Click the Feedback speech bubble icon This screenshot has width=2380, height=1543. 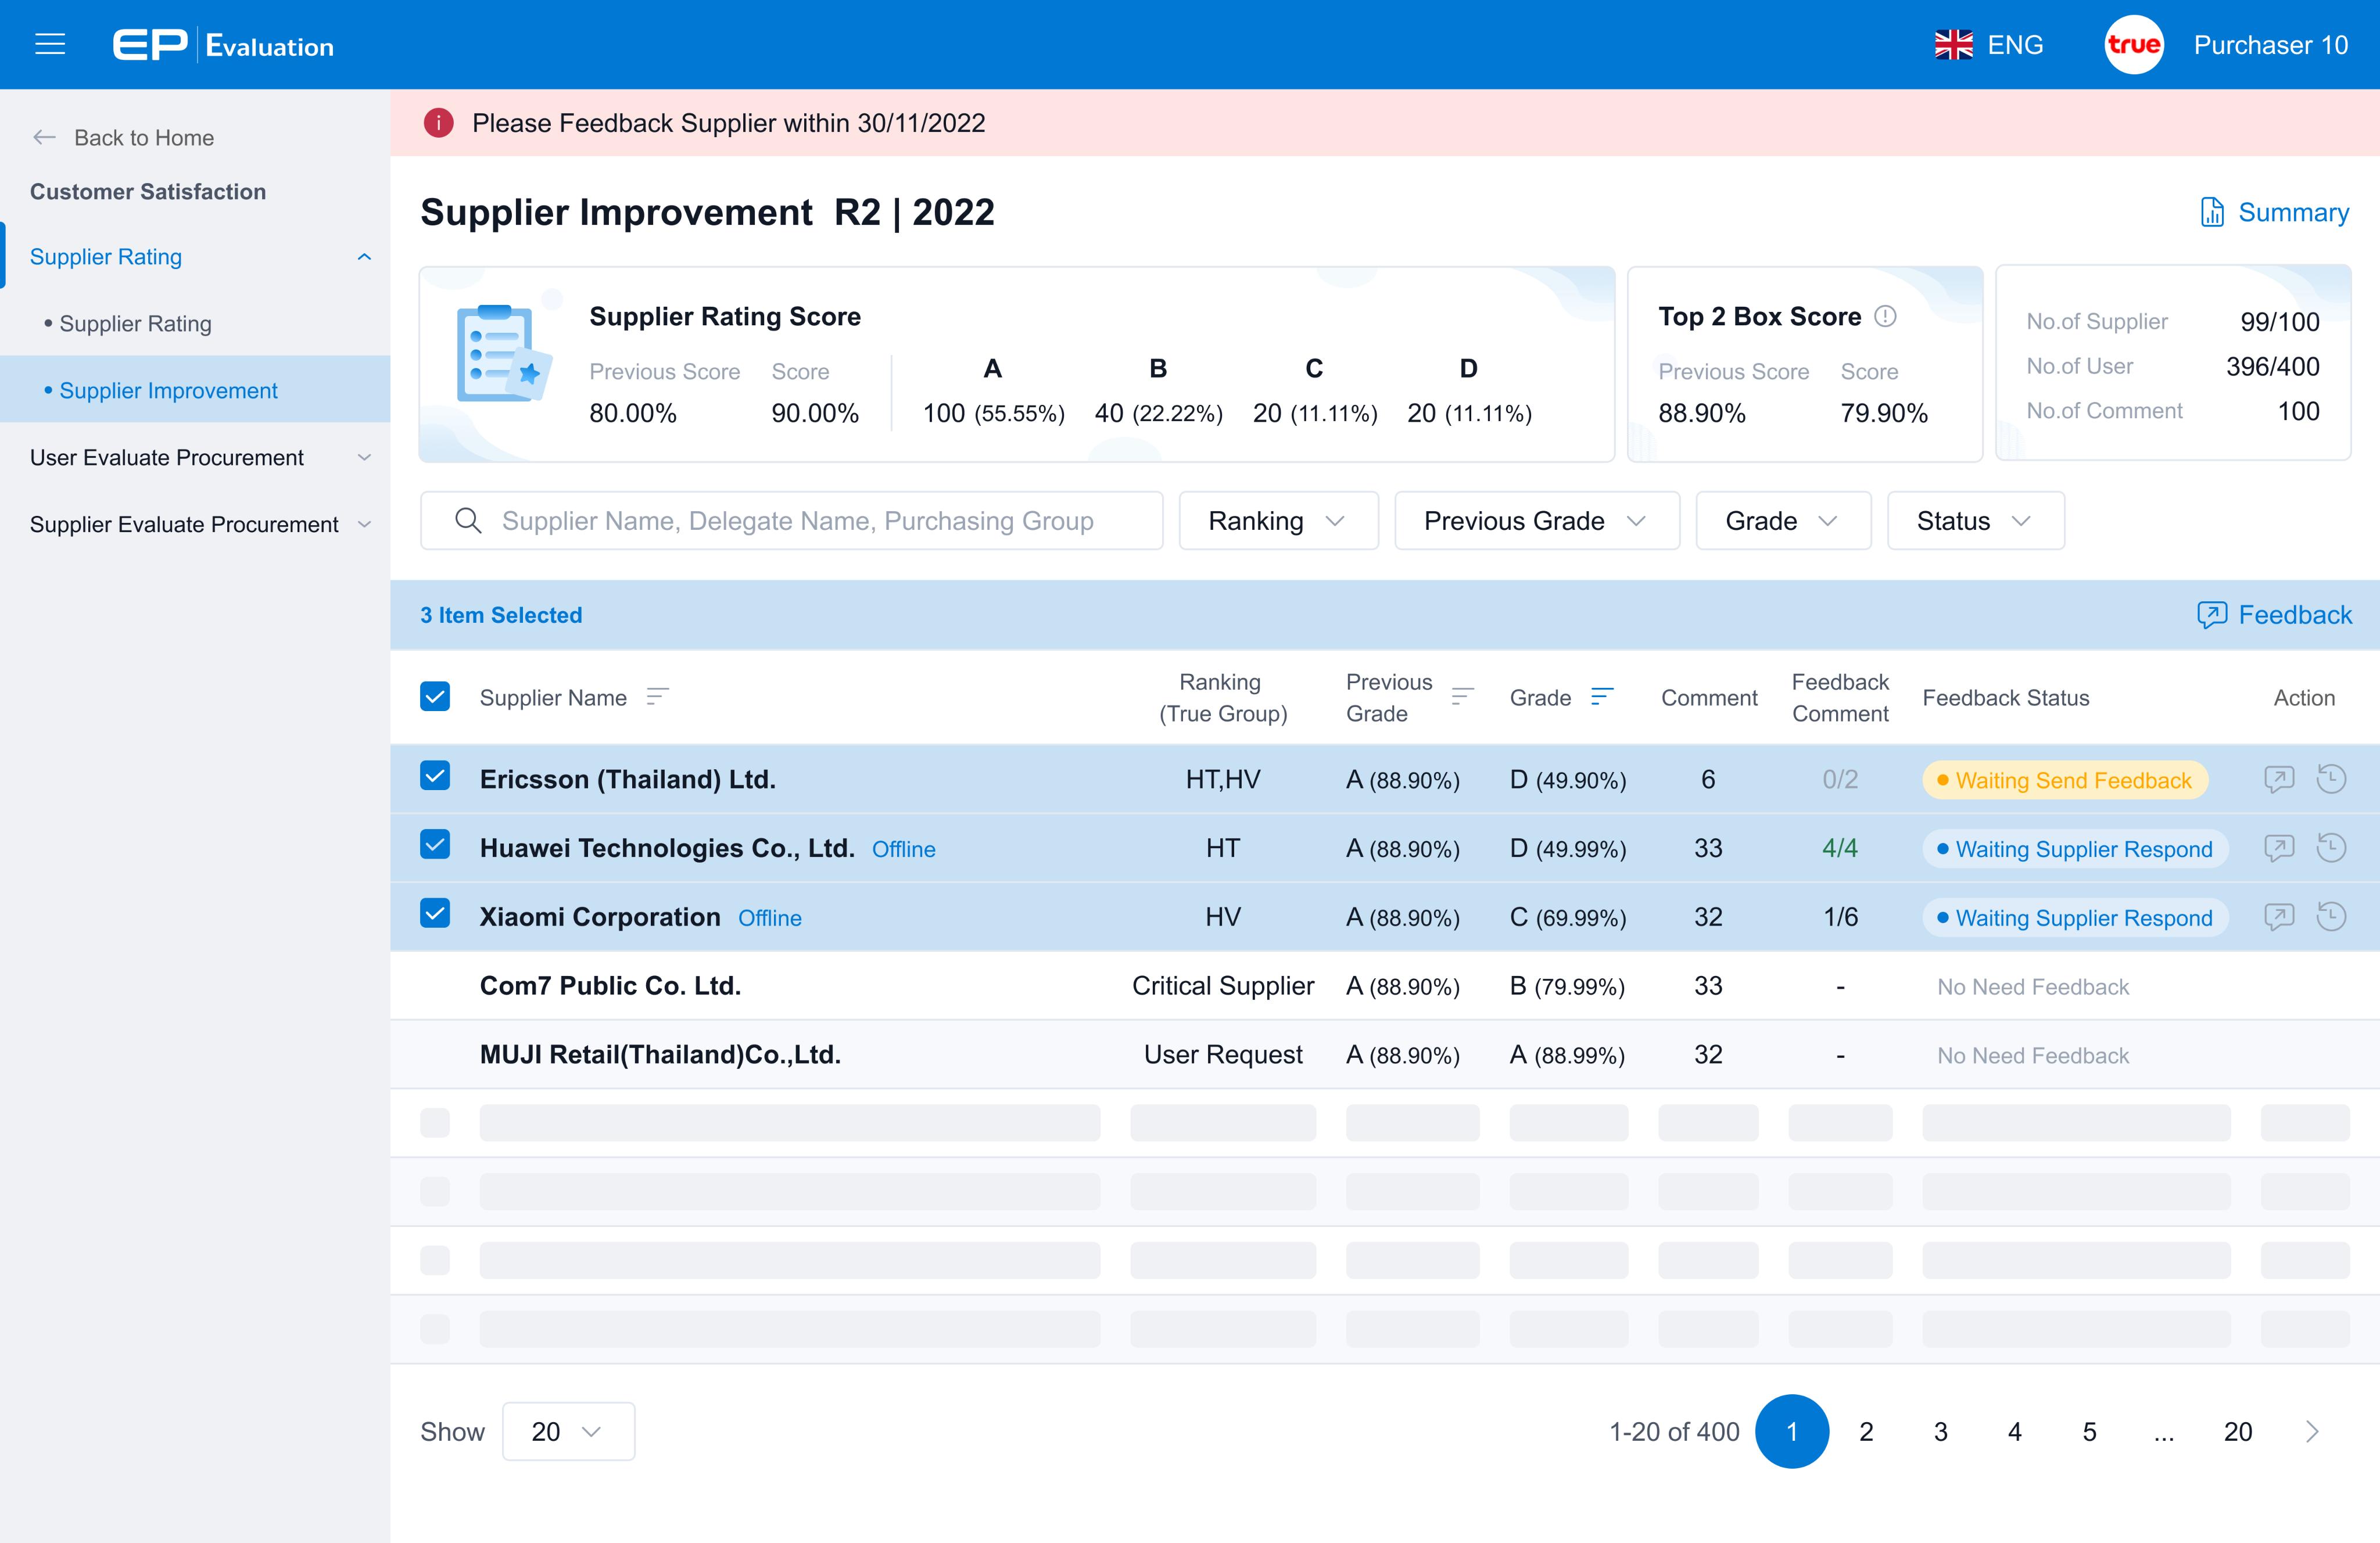tap(2211, 615)
